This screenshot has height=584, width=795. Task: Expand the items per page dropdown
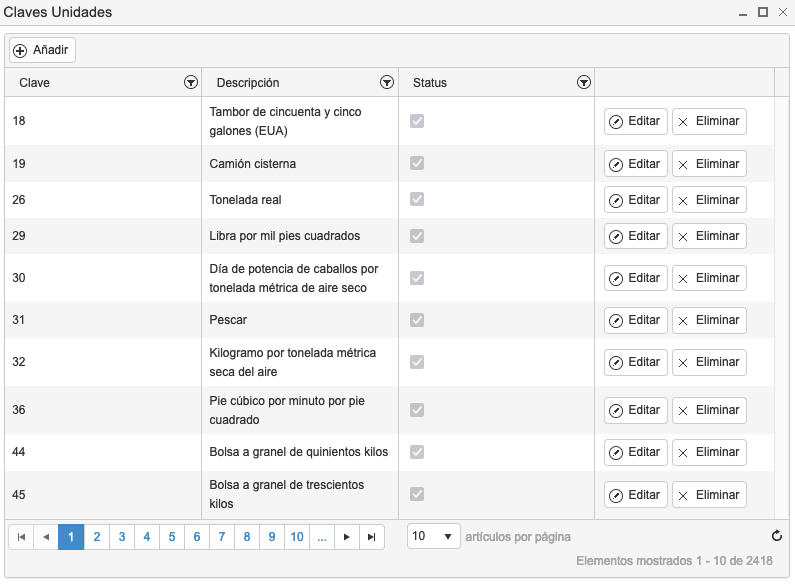coord(433,536)
